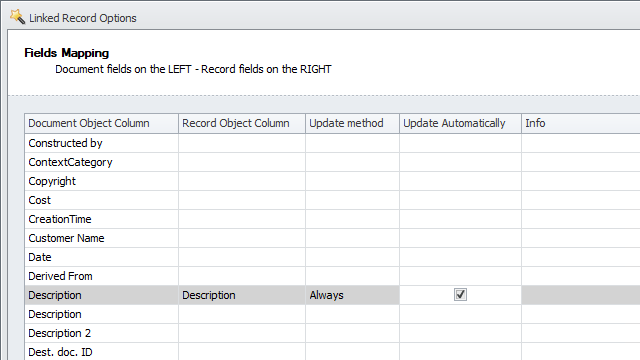Click the Record Object Column header
The image size is (640, 360).
point(242,123)
